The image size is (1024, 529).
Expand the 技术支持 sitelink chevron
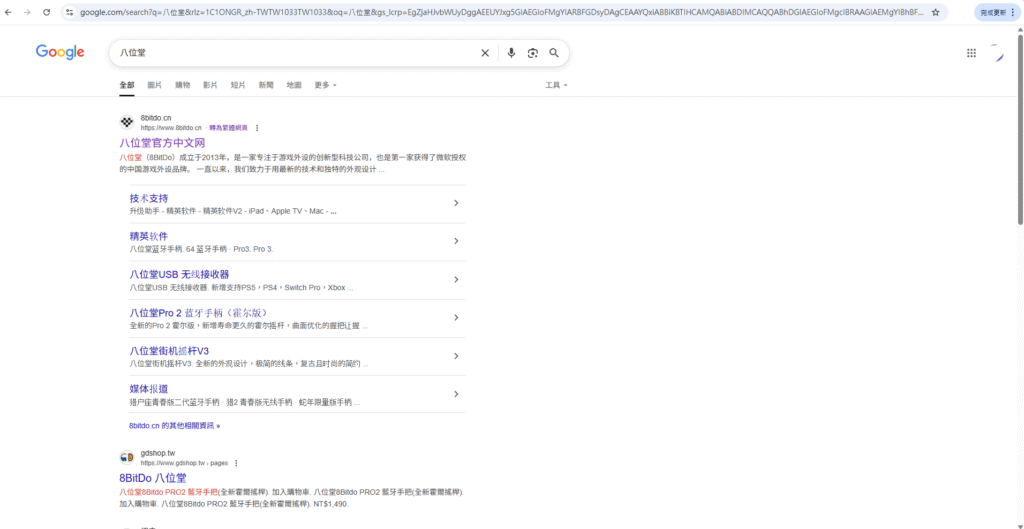click(456, 203)
